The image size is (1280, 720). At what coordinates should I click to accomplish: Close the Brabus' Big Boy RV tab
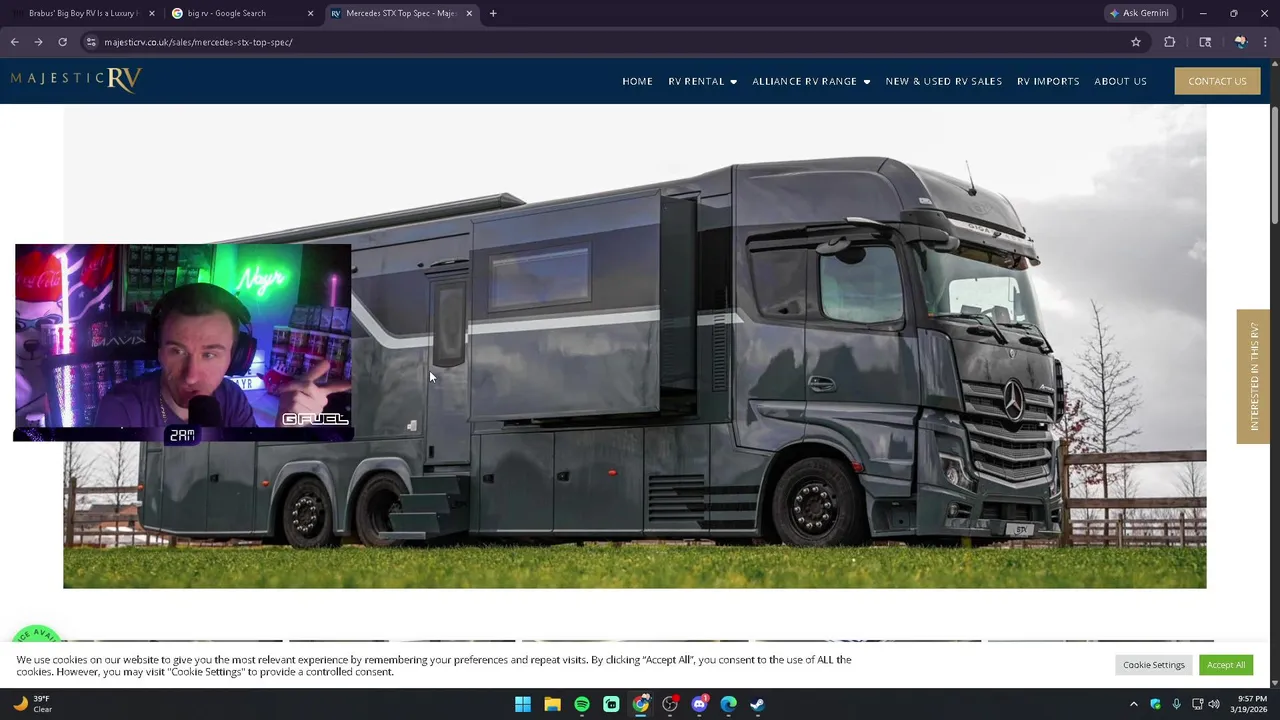[152, 13]
